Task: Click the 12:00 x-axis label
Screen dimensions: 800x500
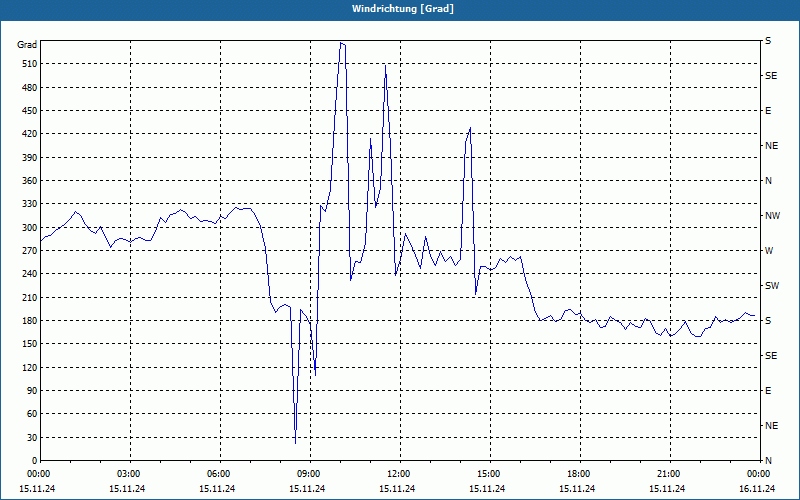Action: tap(399, 473)
